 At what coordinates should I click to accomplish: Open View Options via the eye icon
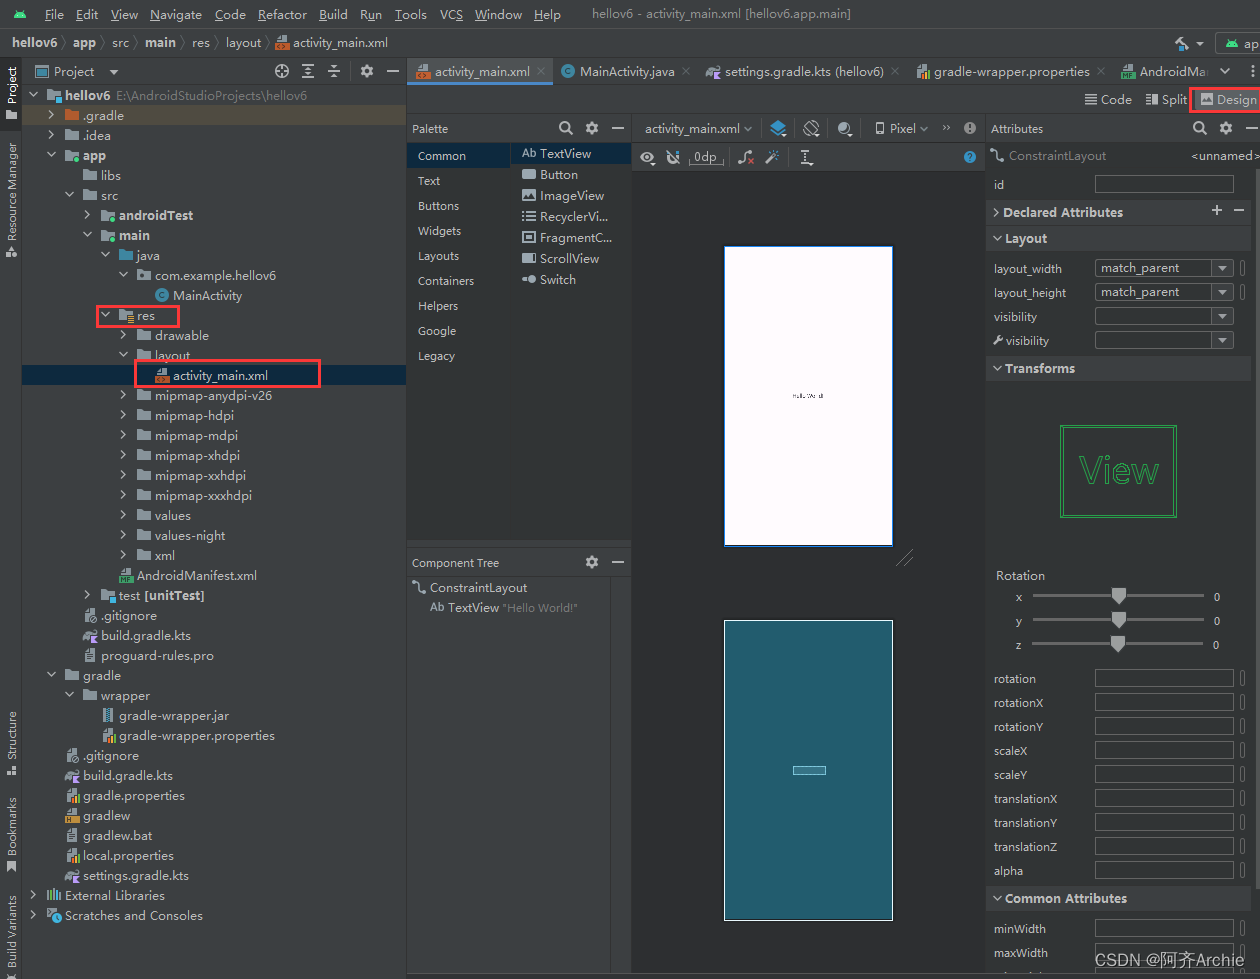pos(647,157)
